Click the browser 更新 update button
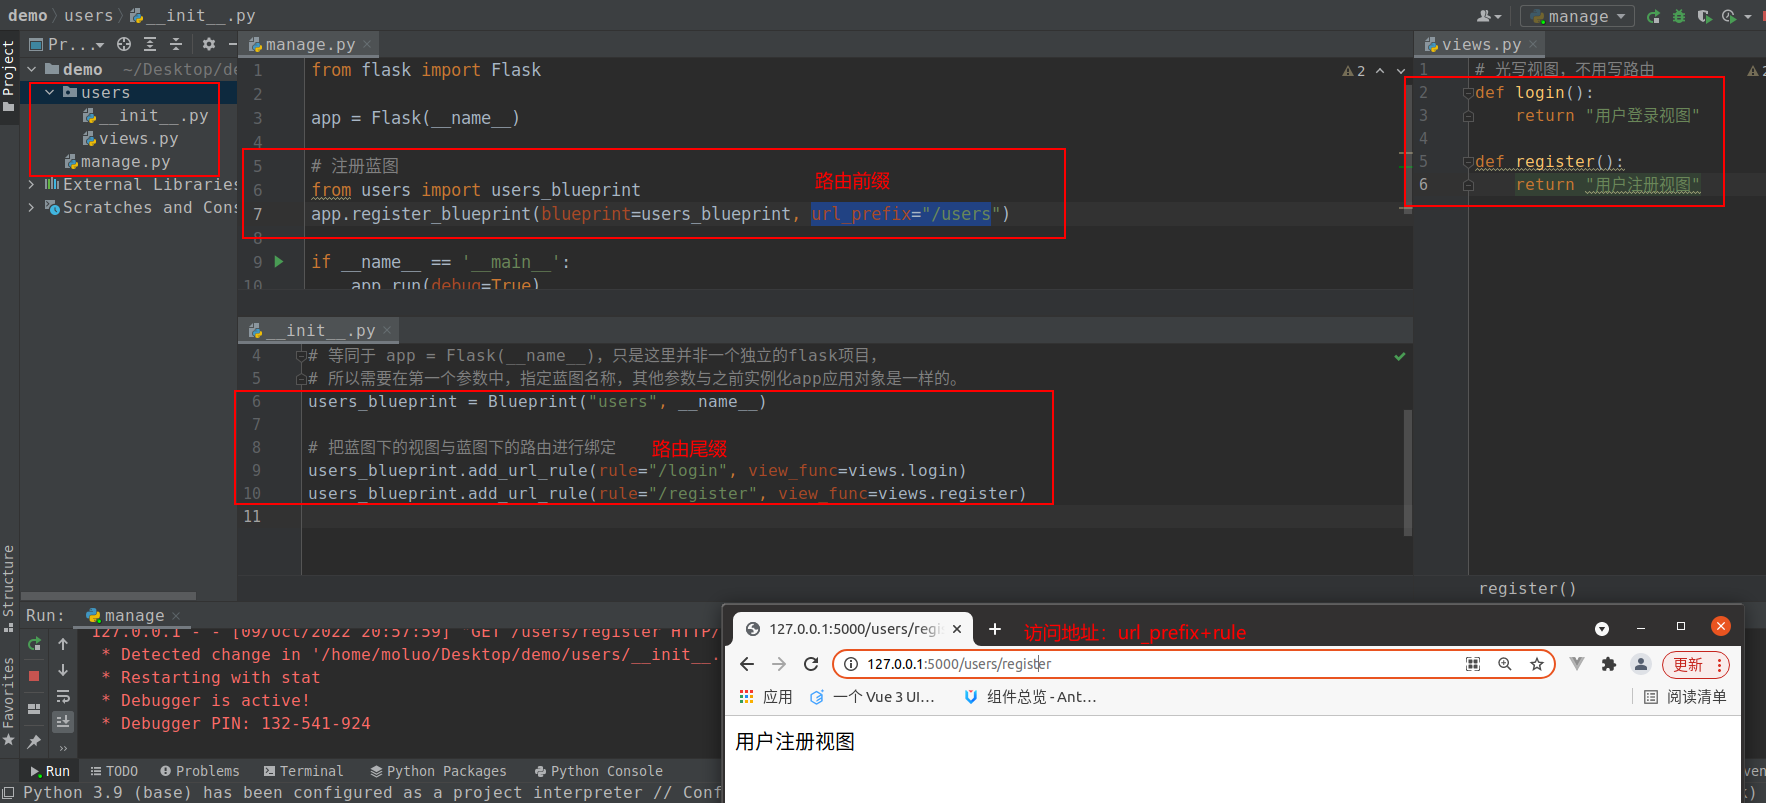The image size is (1766, 803). click(1695, 664)
